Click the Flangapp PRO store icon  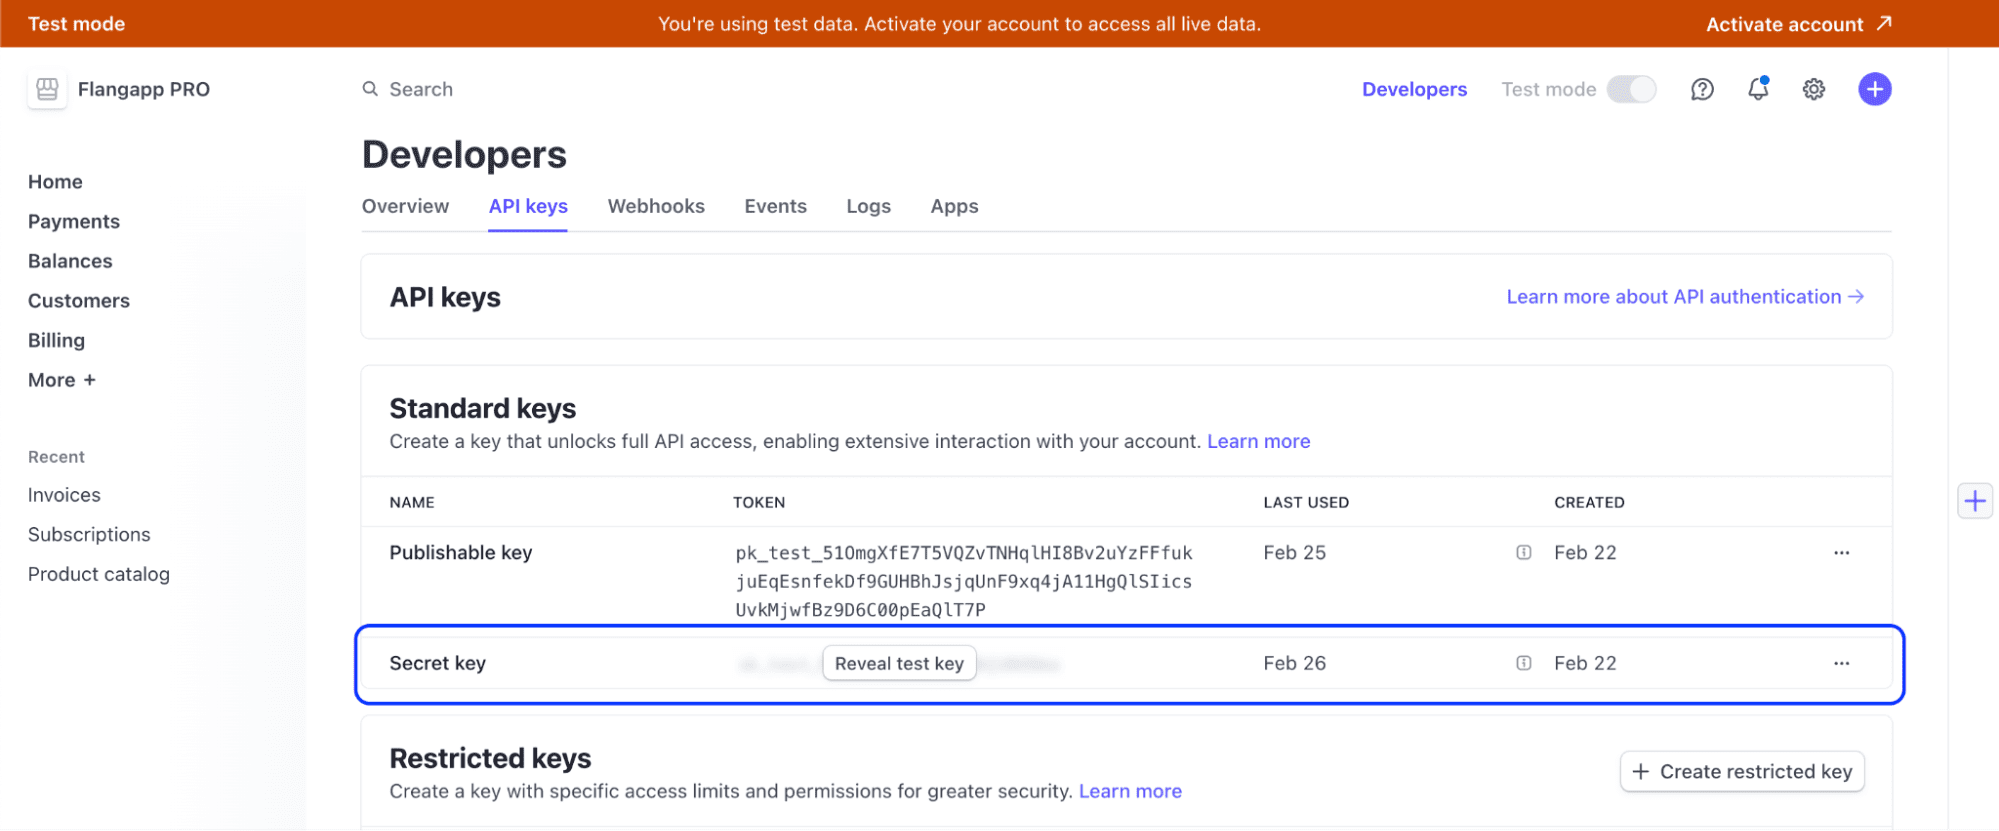pyautogui.click(x=47, y=89)
